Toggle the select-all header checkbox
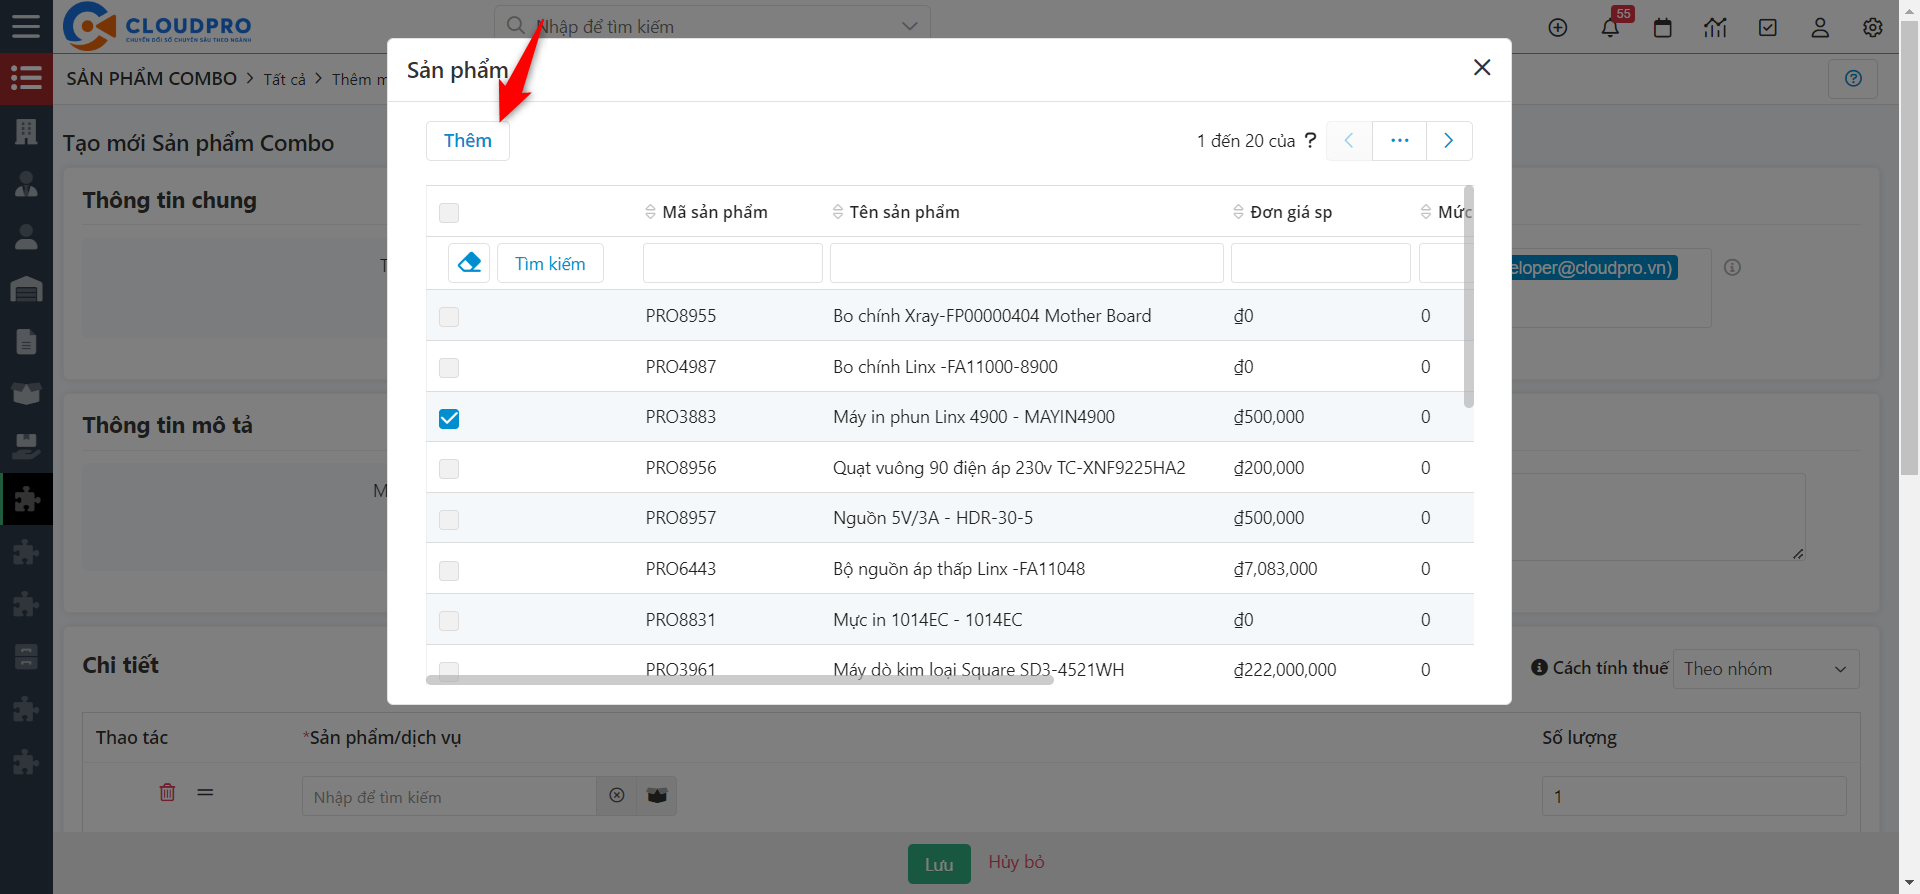This screenshot has height=894, width=1920. tap(449, 213)
